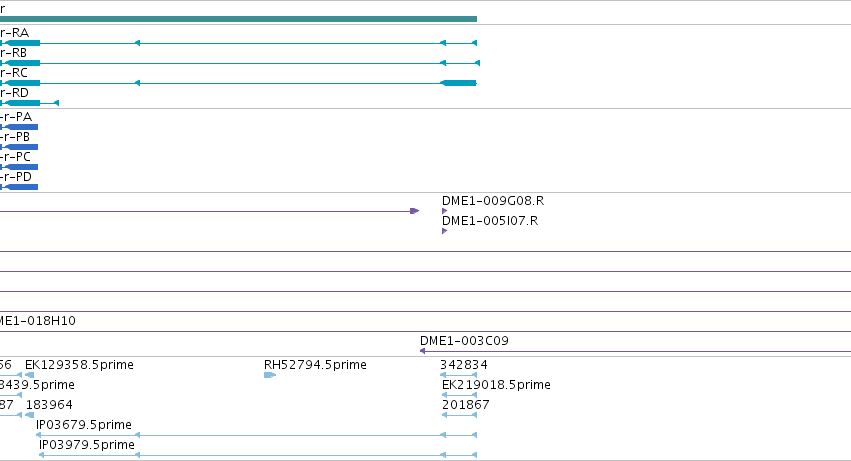Click the EK219018.5prime EST label

496,385
